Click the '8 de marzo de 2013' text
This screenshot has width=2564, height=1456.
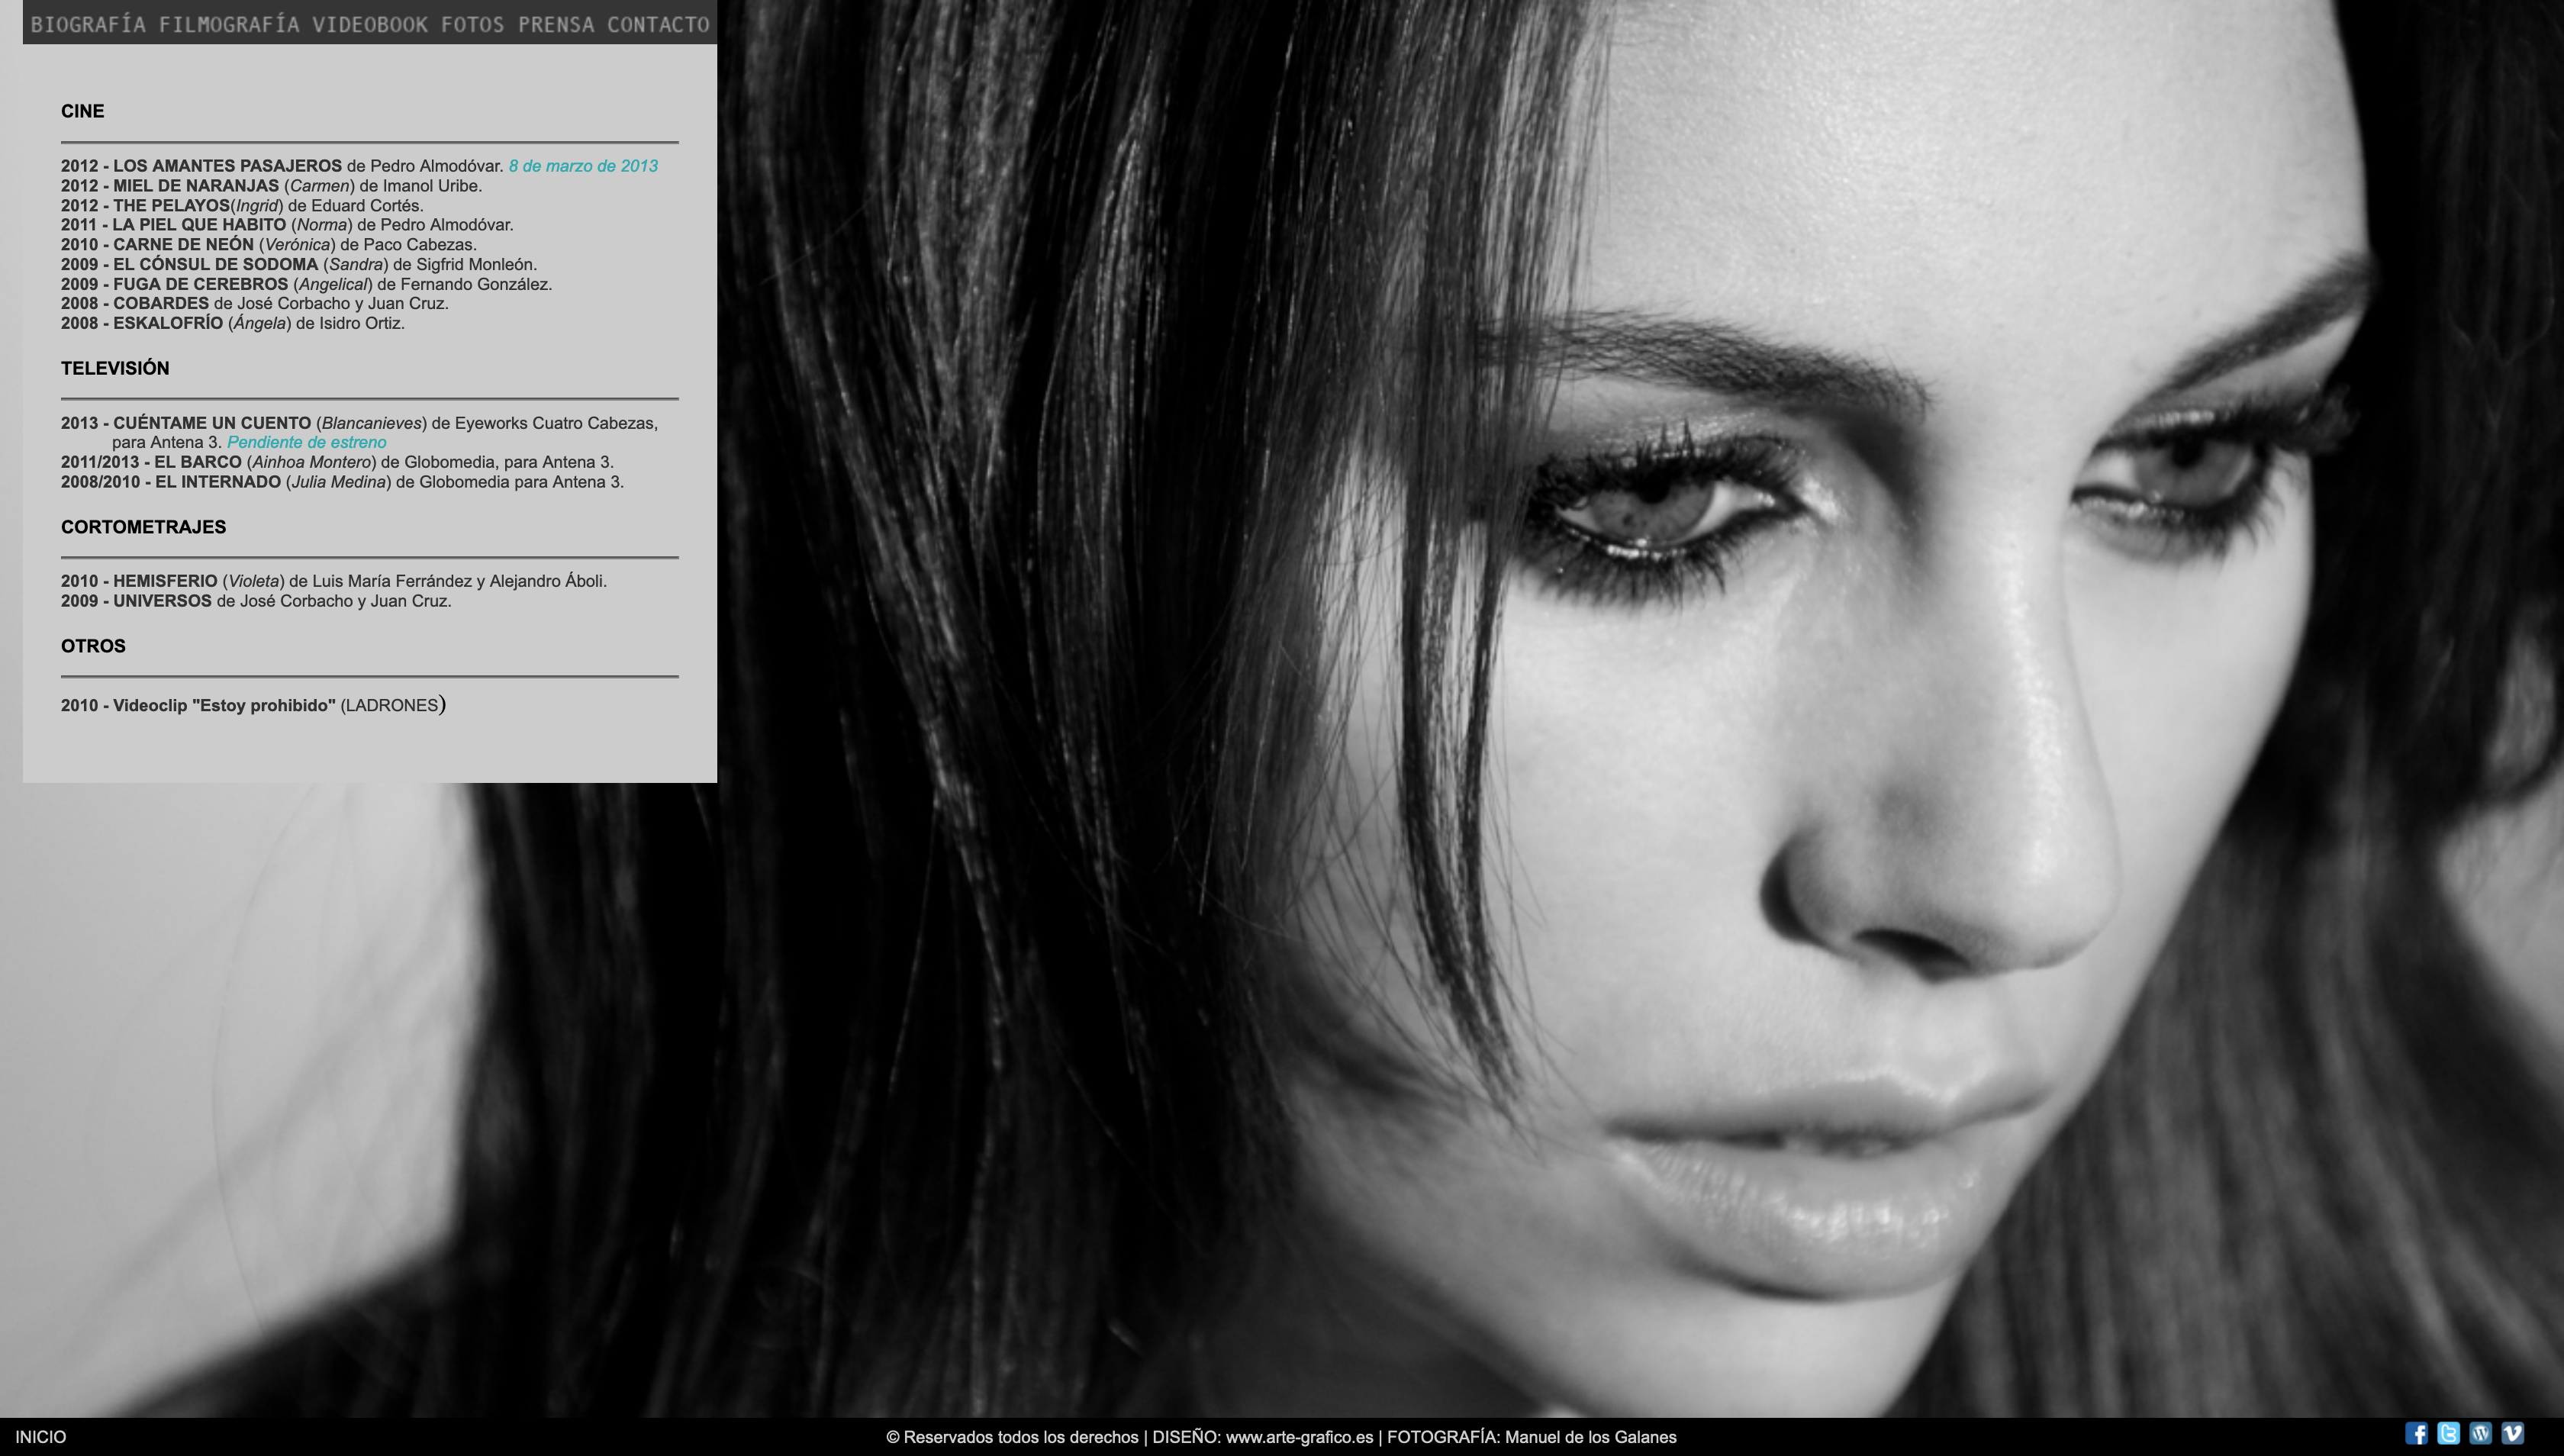pos(583,166)
